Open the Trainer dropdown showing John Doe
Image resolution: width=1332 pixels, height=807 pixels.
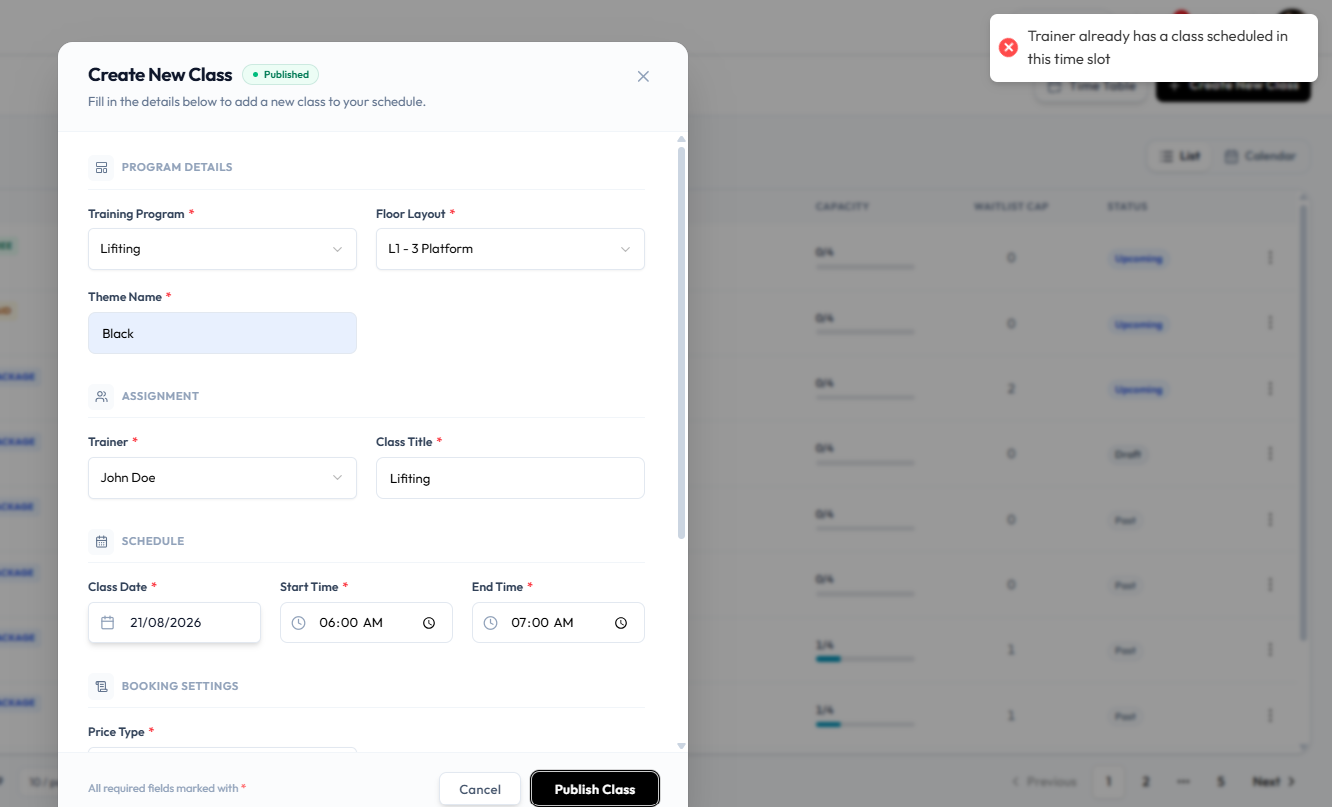222,478
